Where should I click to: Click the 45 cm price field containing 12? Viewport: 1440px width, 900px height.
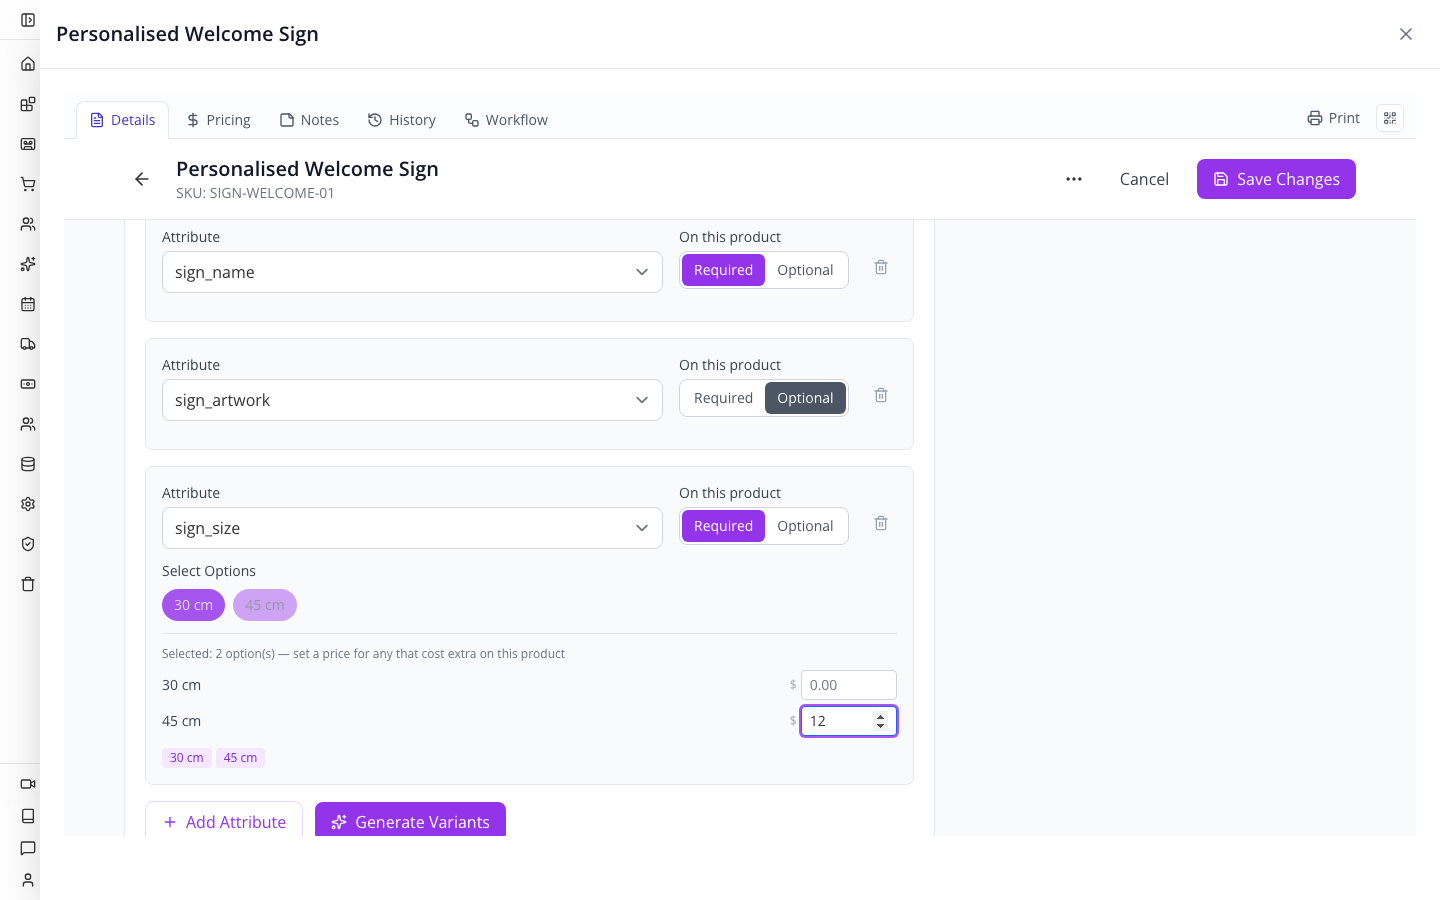(x=849, y=721)
